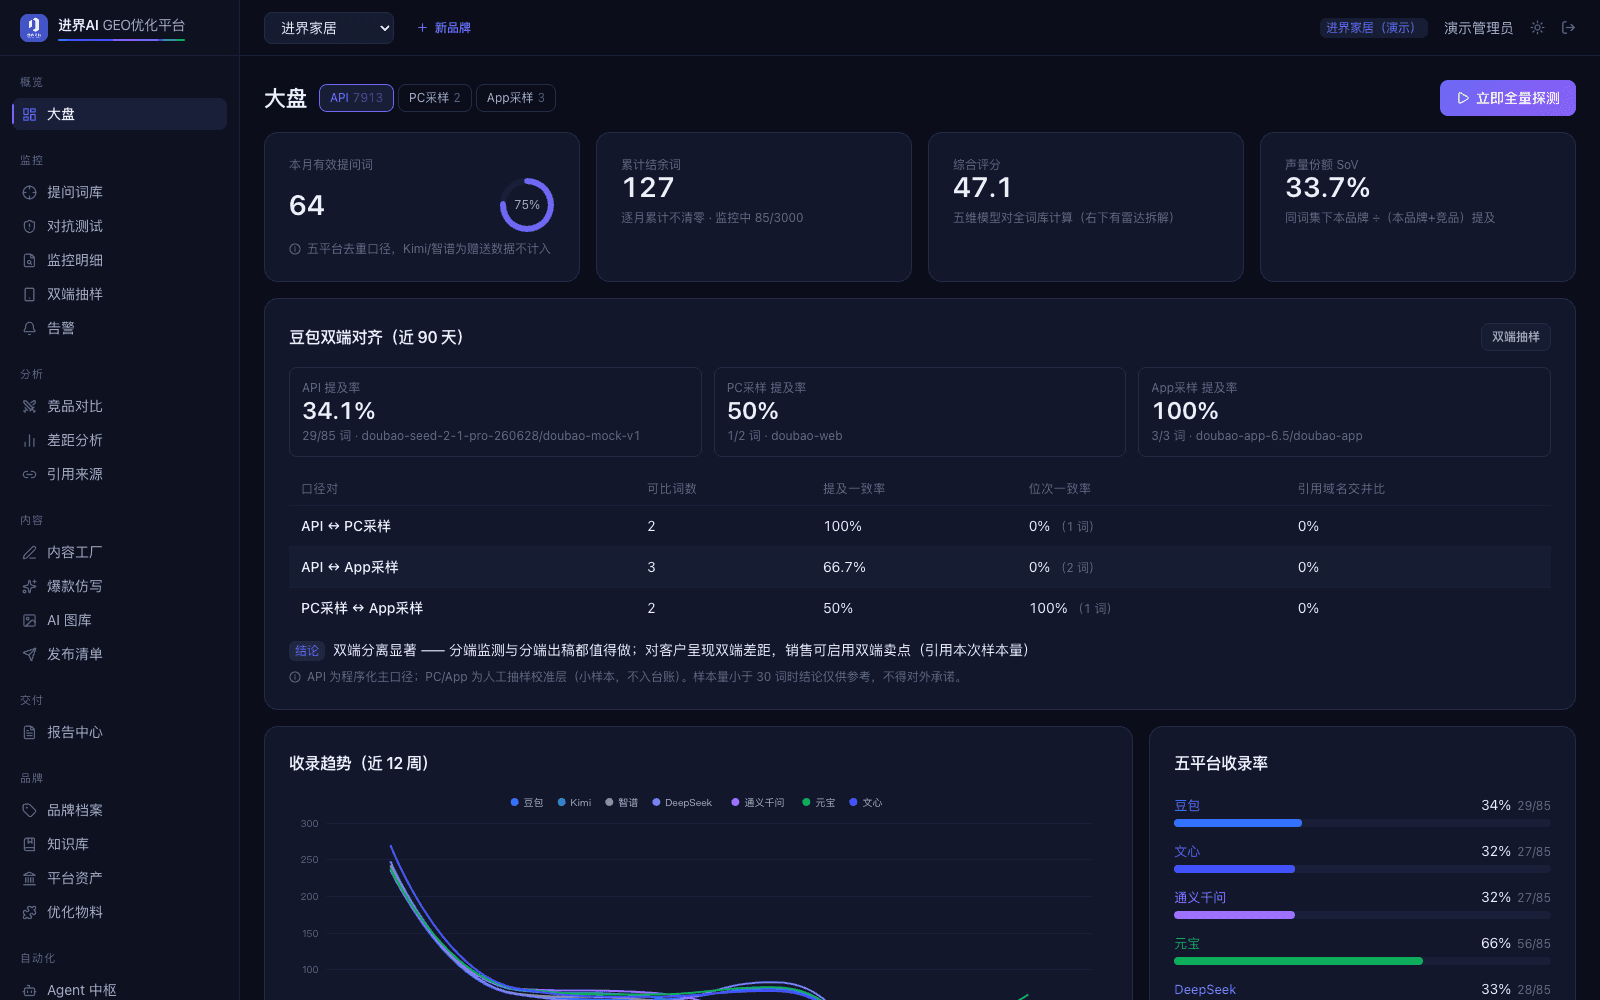Click the Agent 中枢 icon
This screenshot has height=1000, width=1600.
pos(30,990)
